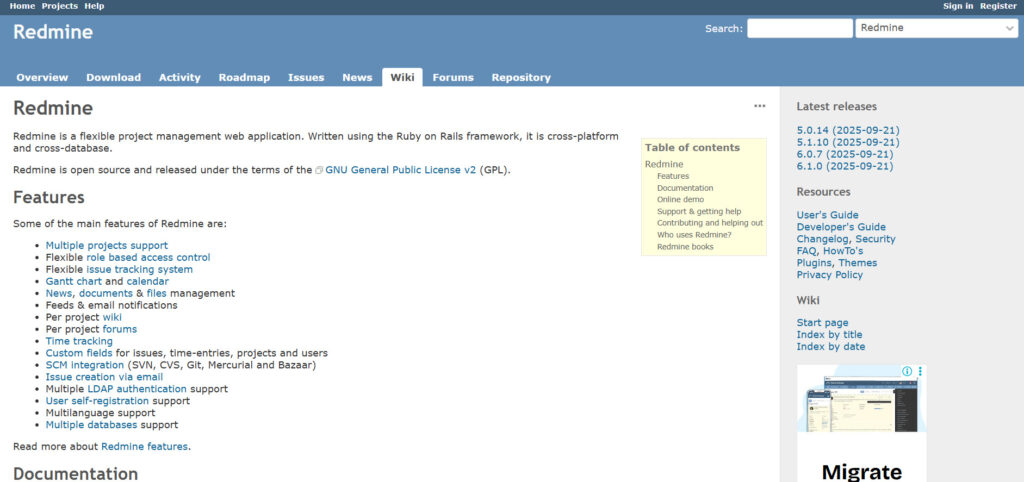Open role based access control link
Image resolution: width=1024 pixels, height=482 pixels.
pos(148,257)
